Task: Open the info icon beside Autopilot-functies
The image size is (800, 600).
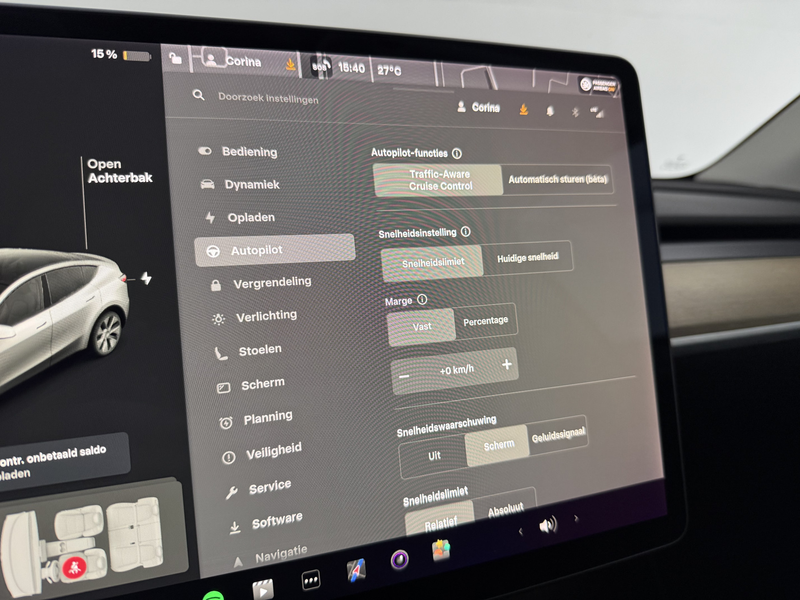Action: click(457, 153)
